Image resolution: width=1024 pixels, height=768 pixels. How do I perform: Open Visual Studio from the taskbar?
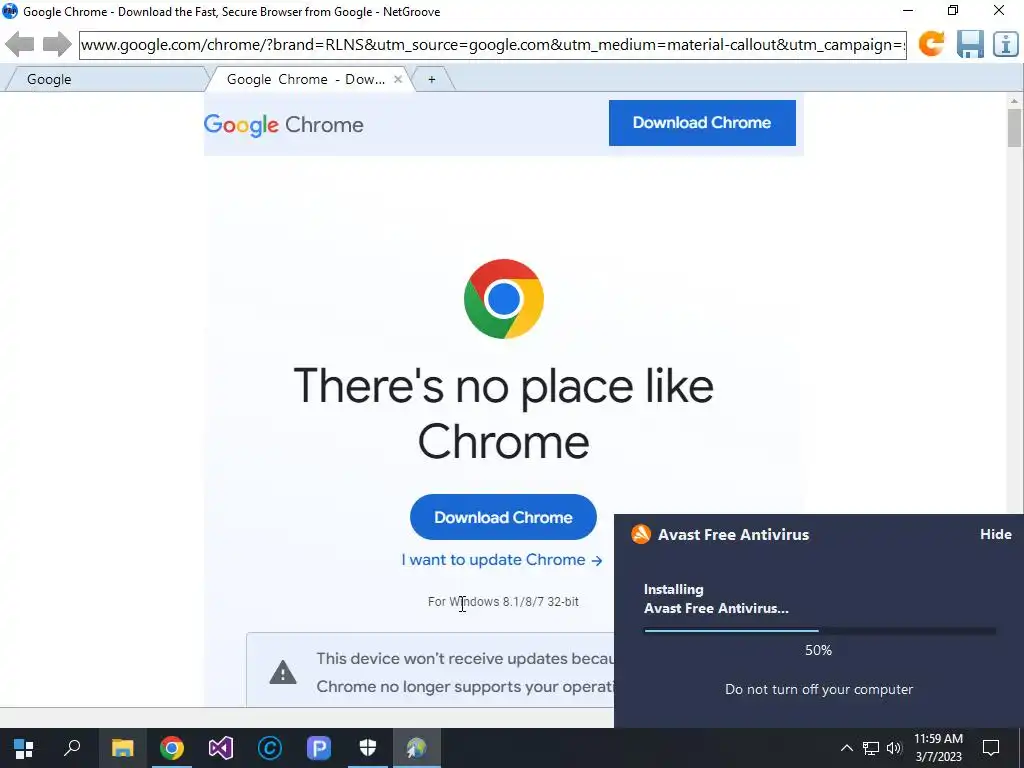(221, 748)
